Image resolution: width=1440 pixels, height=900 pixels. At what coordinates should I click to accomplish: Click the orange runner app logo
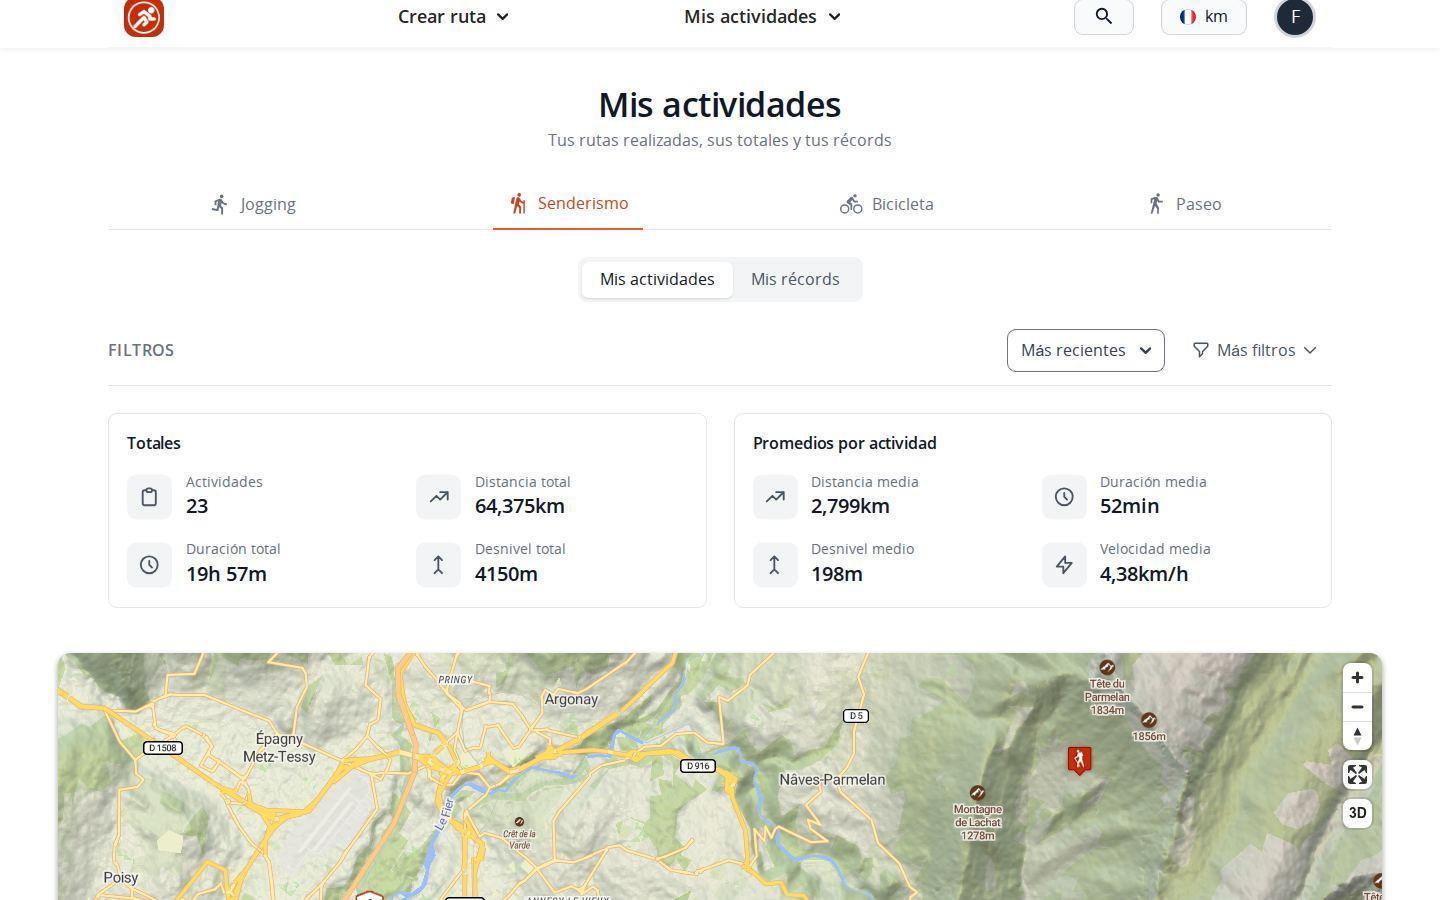point(144,17)
